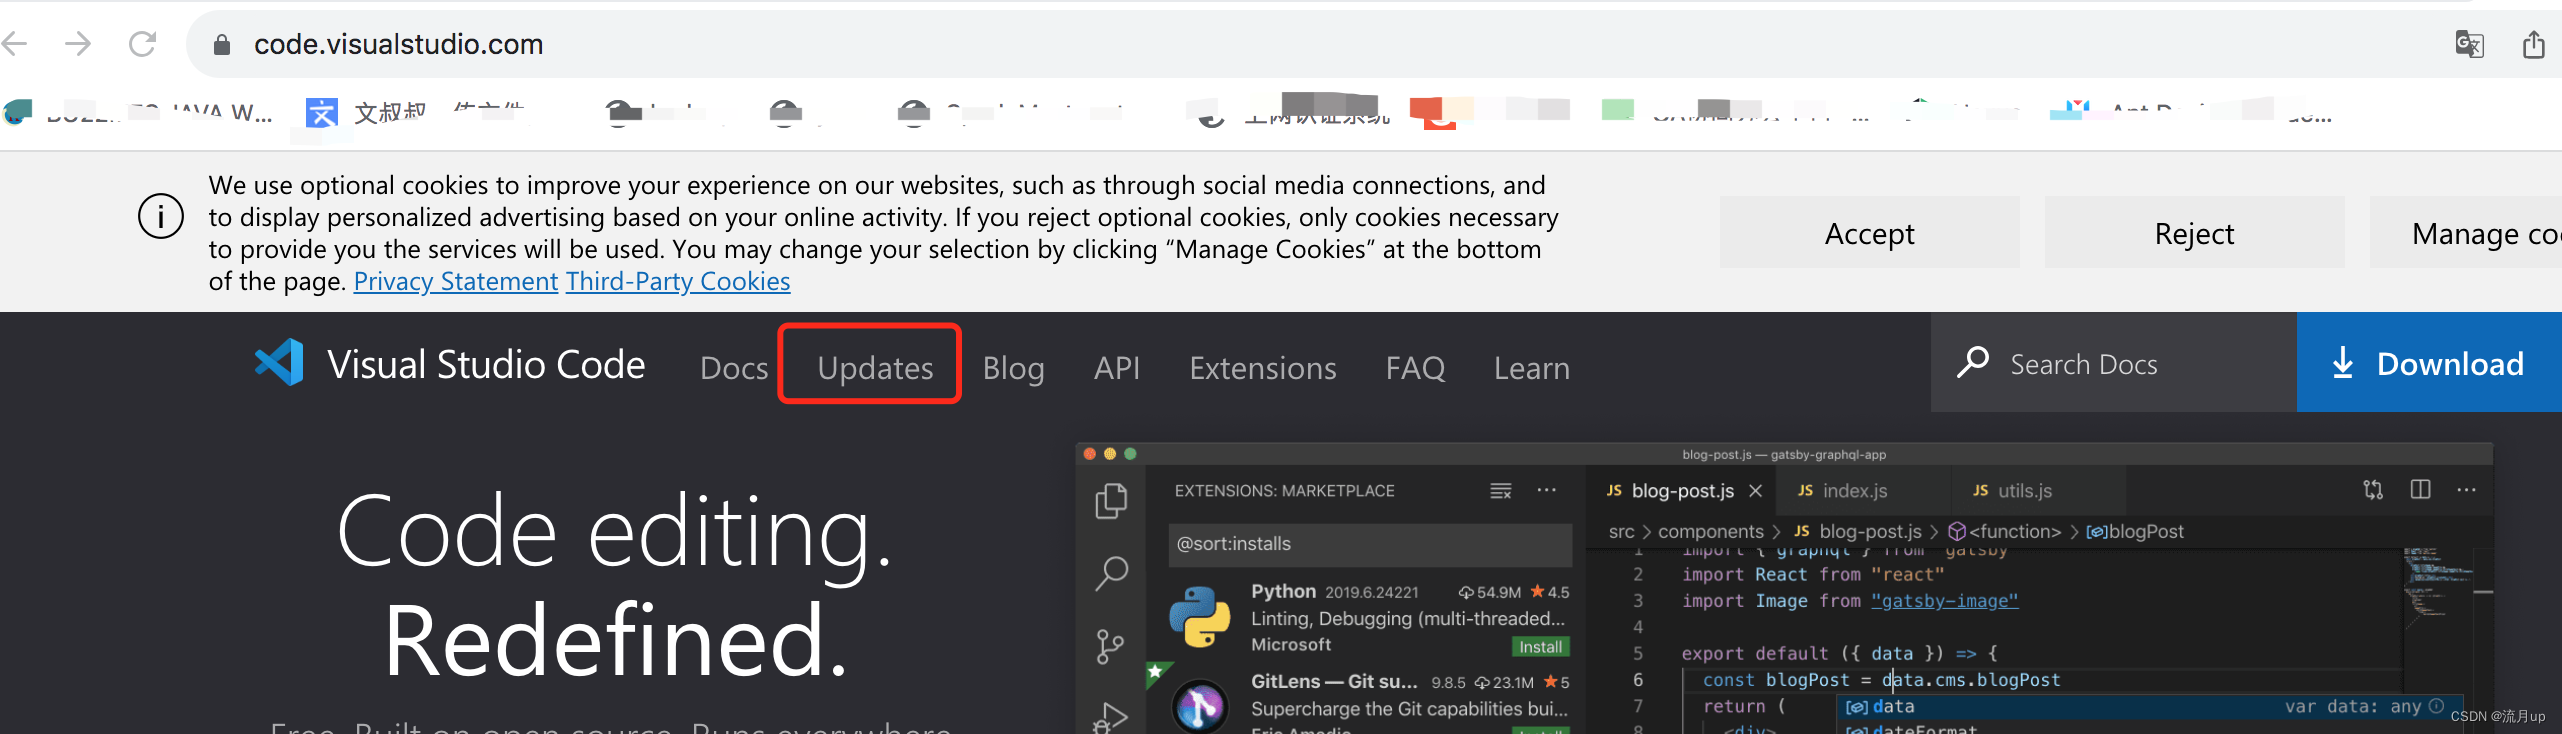The image size is (2562, 734).
Task: Click the src breadcrumb
Action: pos(1621,532)
